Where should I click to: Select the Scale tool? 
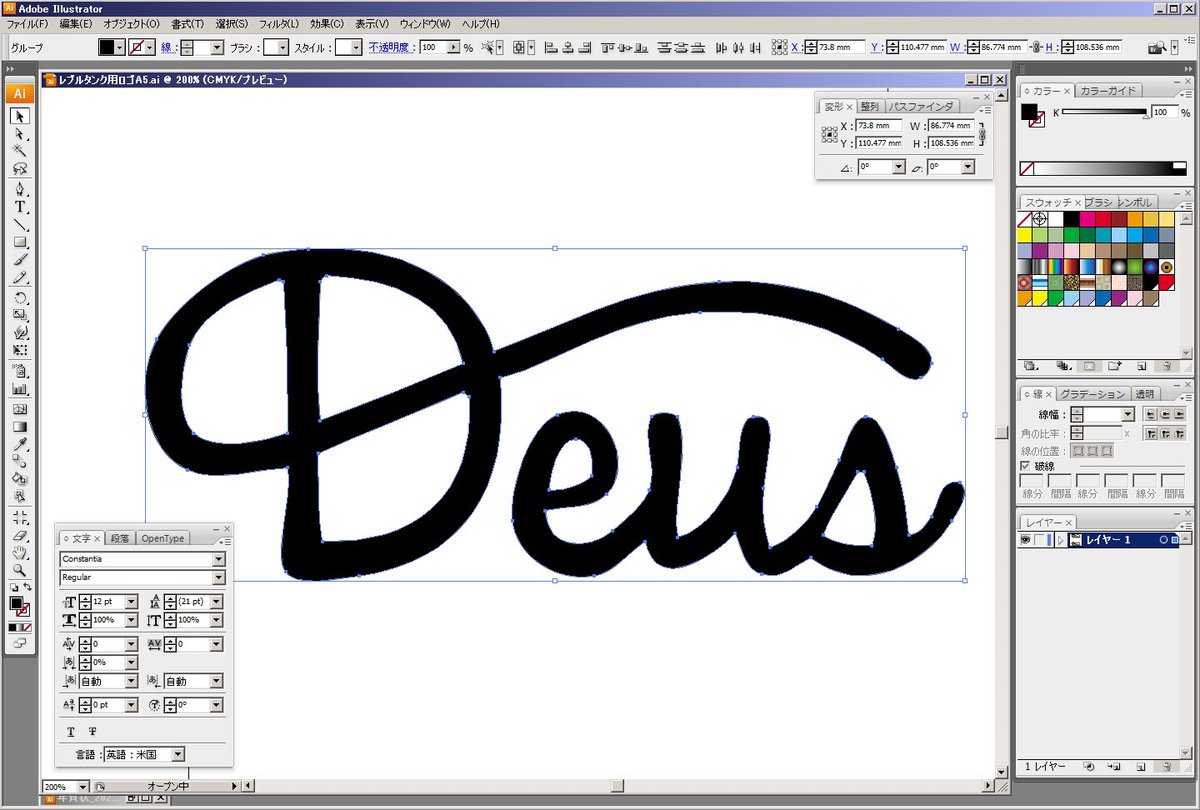coord(20,317)
